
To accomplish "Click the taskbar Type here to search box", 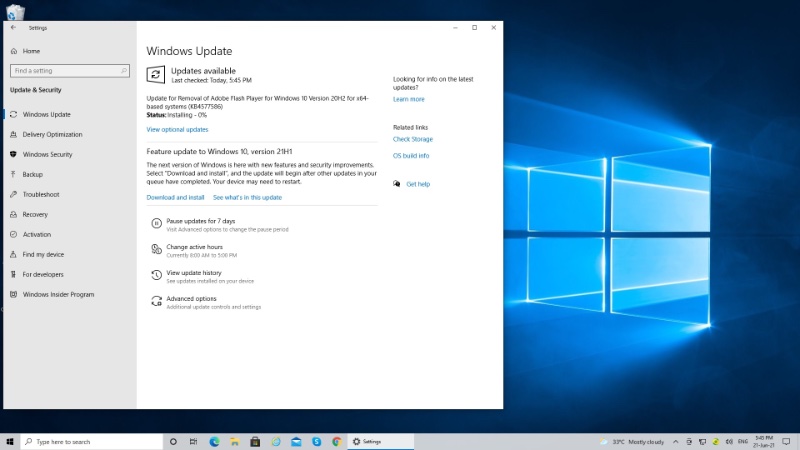I will (91, 442).
